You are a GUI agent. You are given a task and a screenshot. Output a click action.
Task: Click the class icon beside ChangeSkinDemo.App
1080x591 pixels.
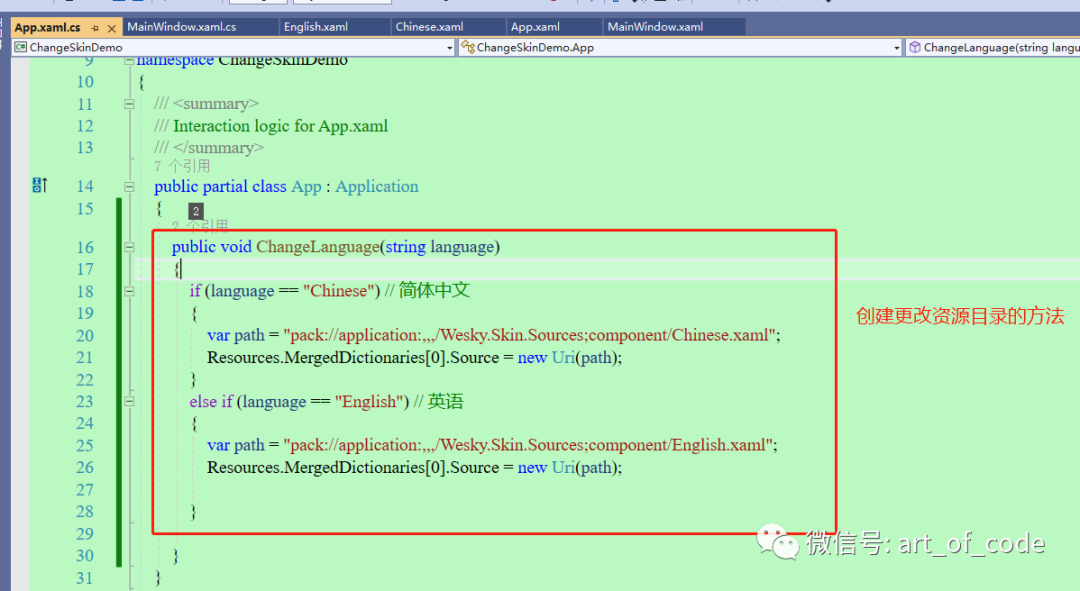point(468,47)
